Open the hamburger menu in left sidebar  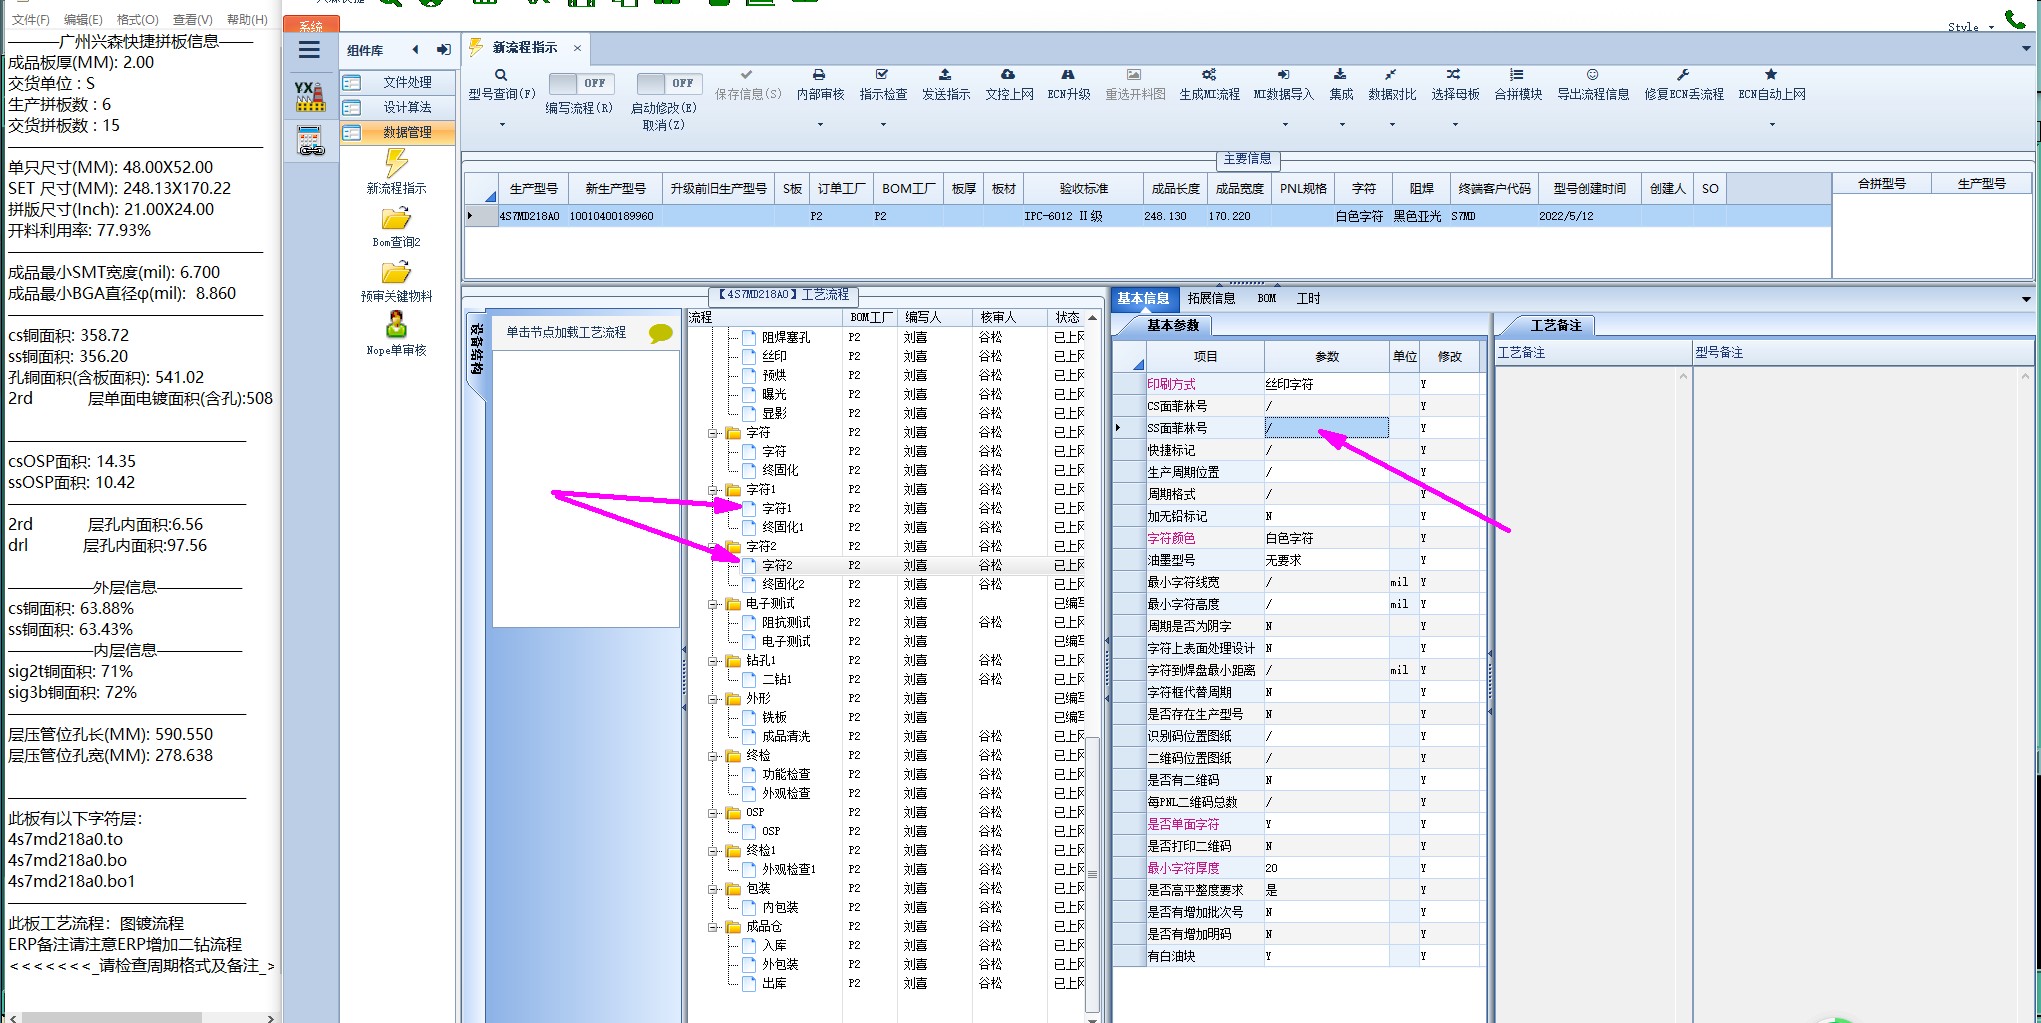[x=310, y=50]
